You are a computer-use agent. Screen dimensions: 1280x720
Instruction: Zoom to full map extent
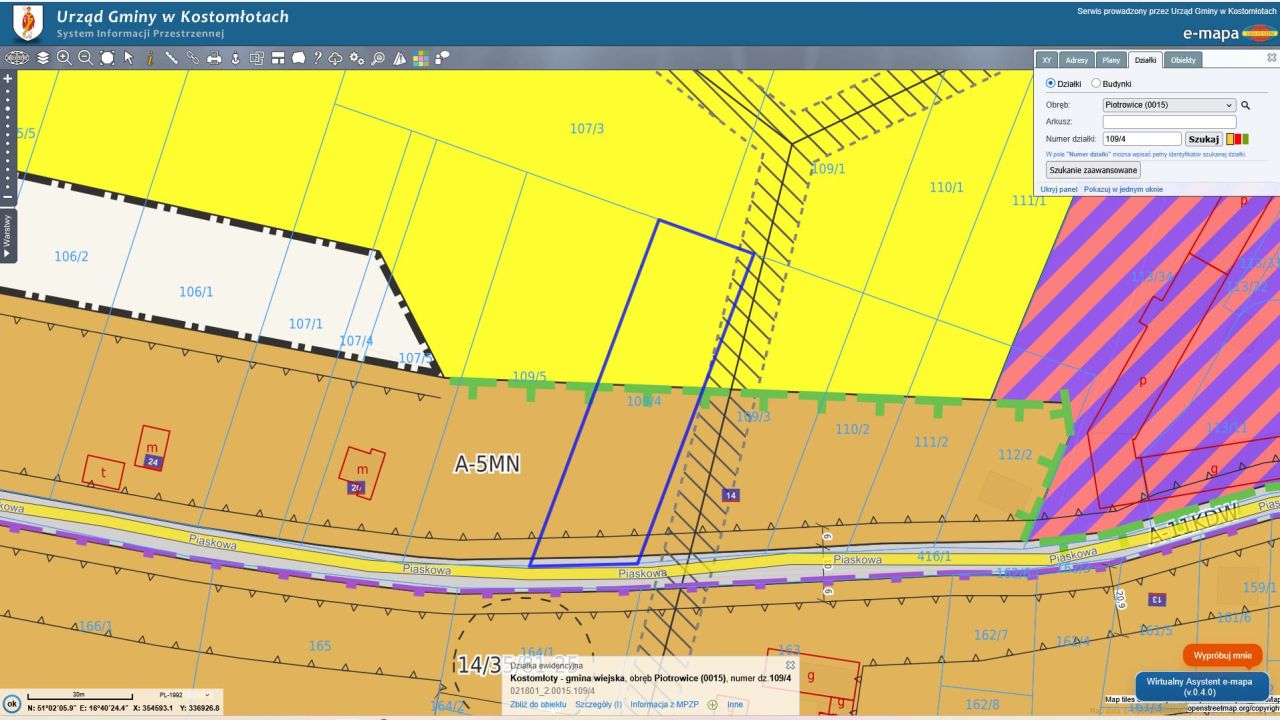pyautogui.click(x=107, y=58)
